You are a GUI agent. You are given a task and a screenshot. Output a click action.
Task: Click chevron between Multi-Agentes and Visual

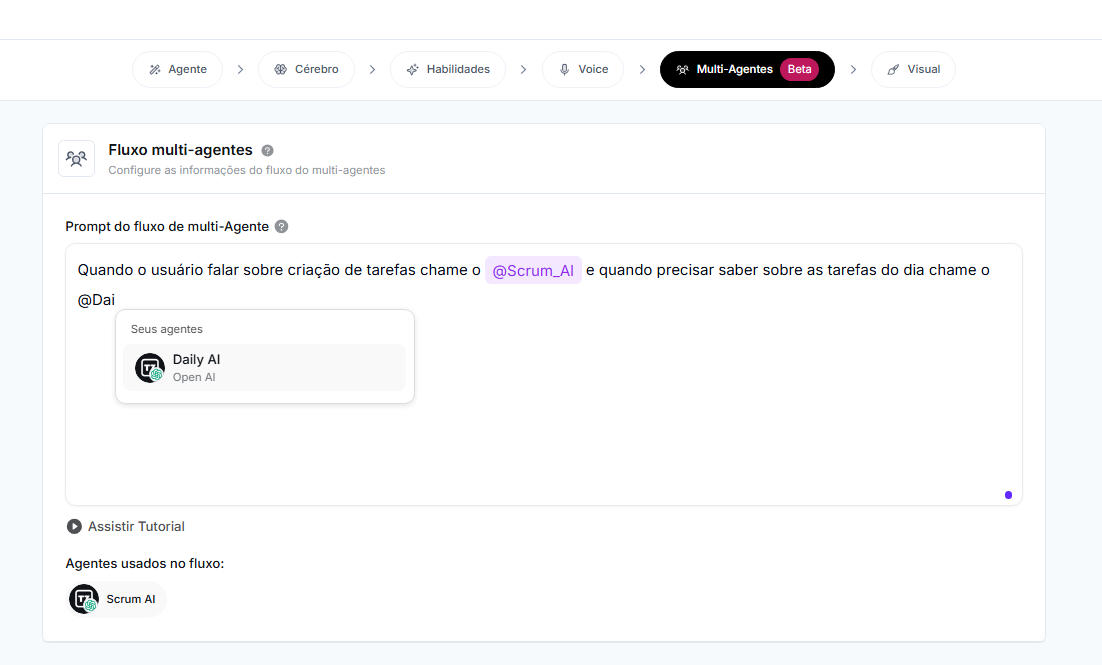(x=853, y=69)
